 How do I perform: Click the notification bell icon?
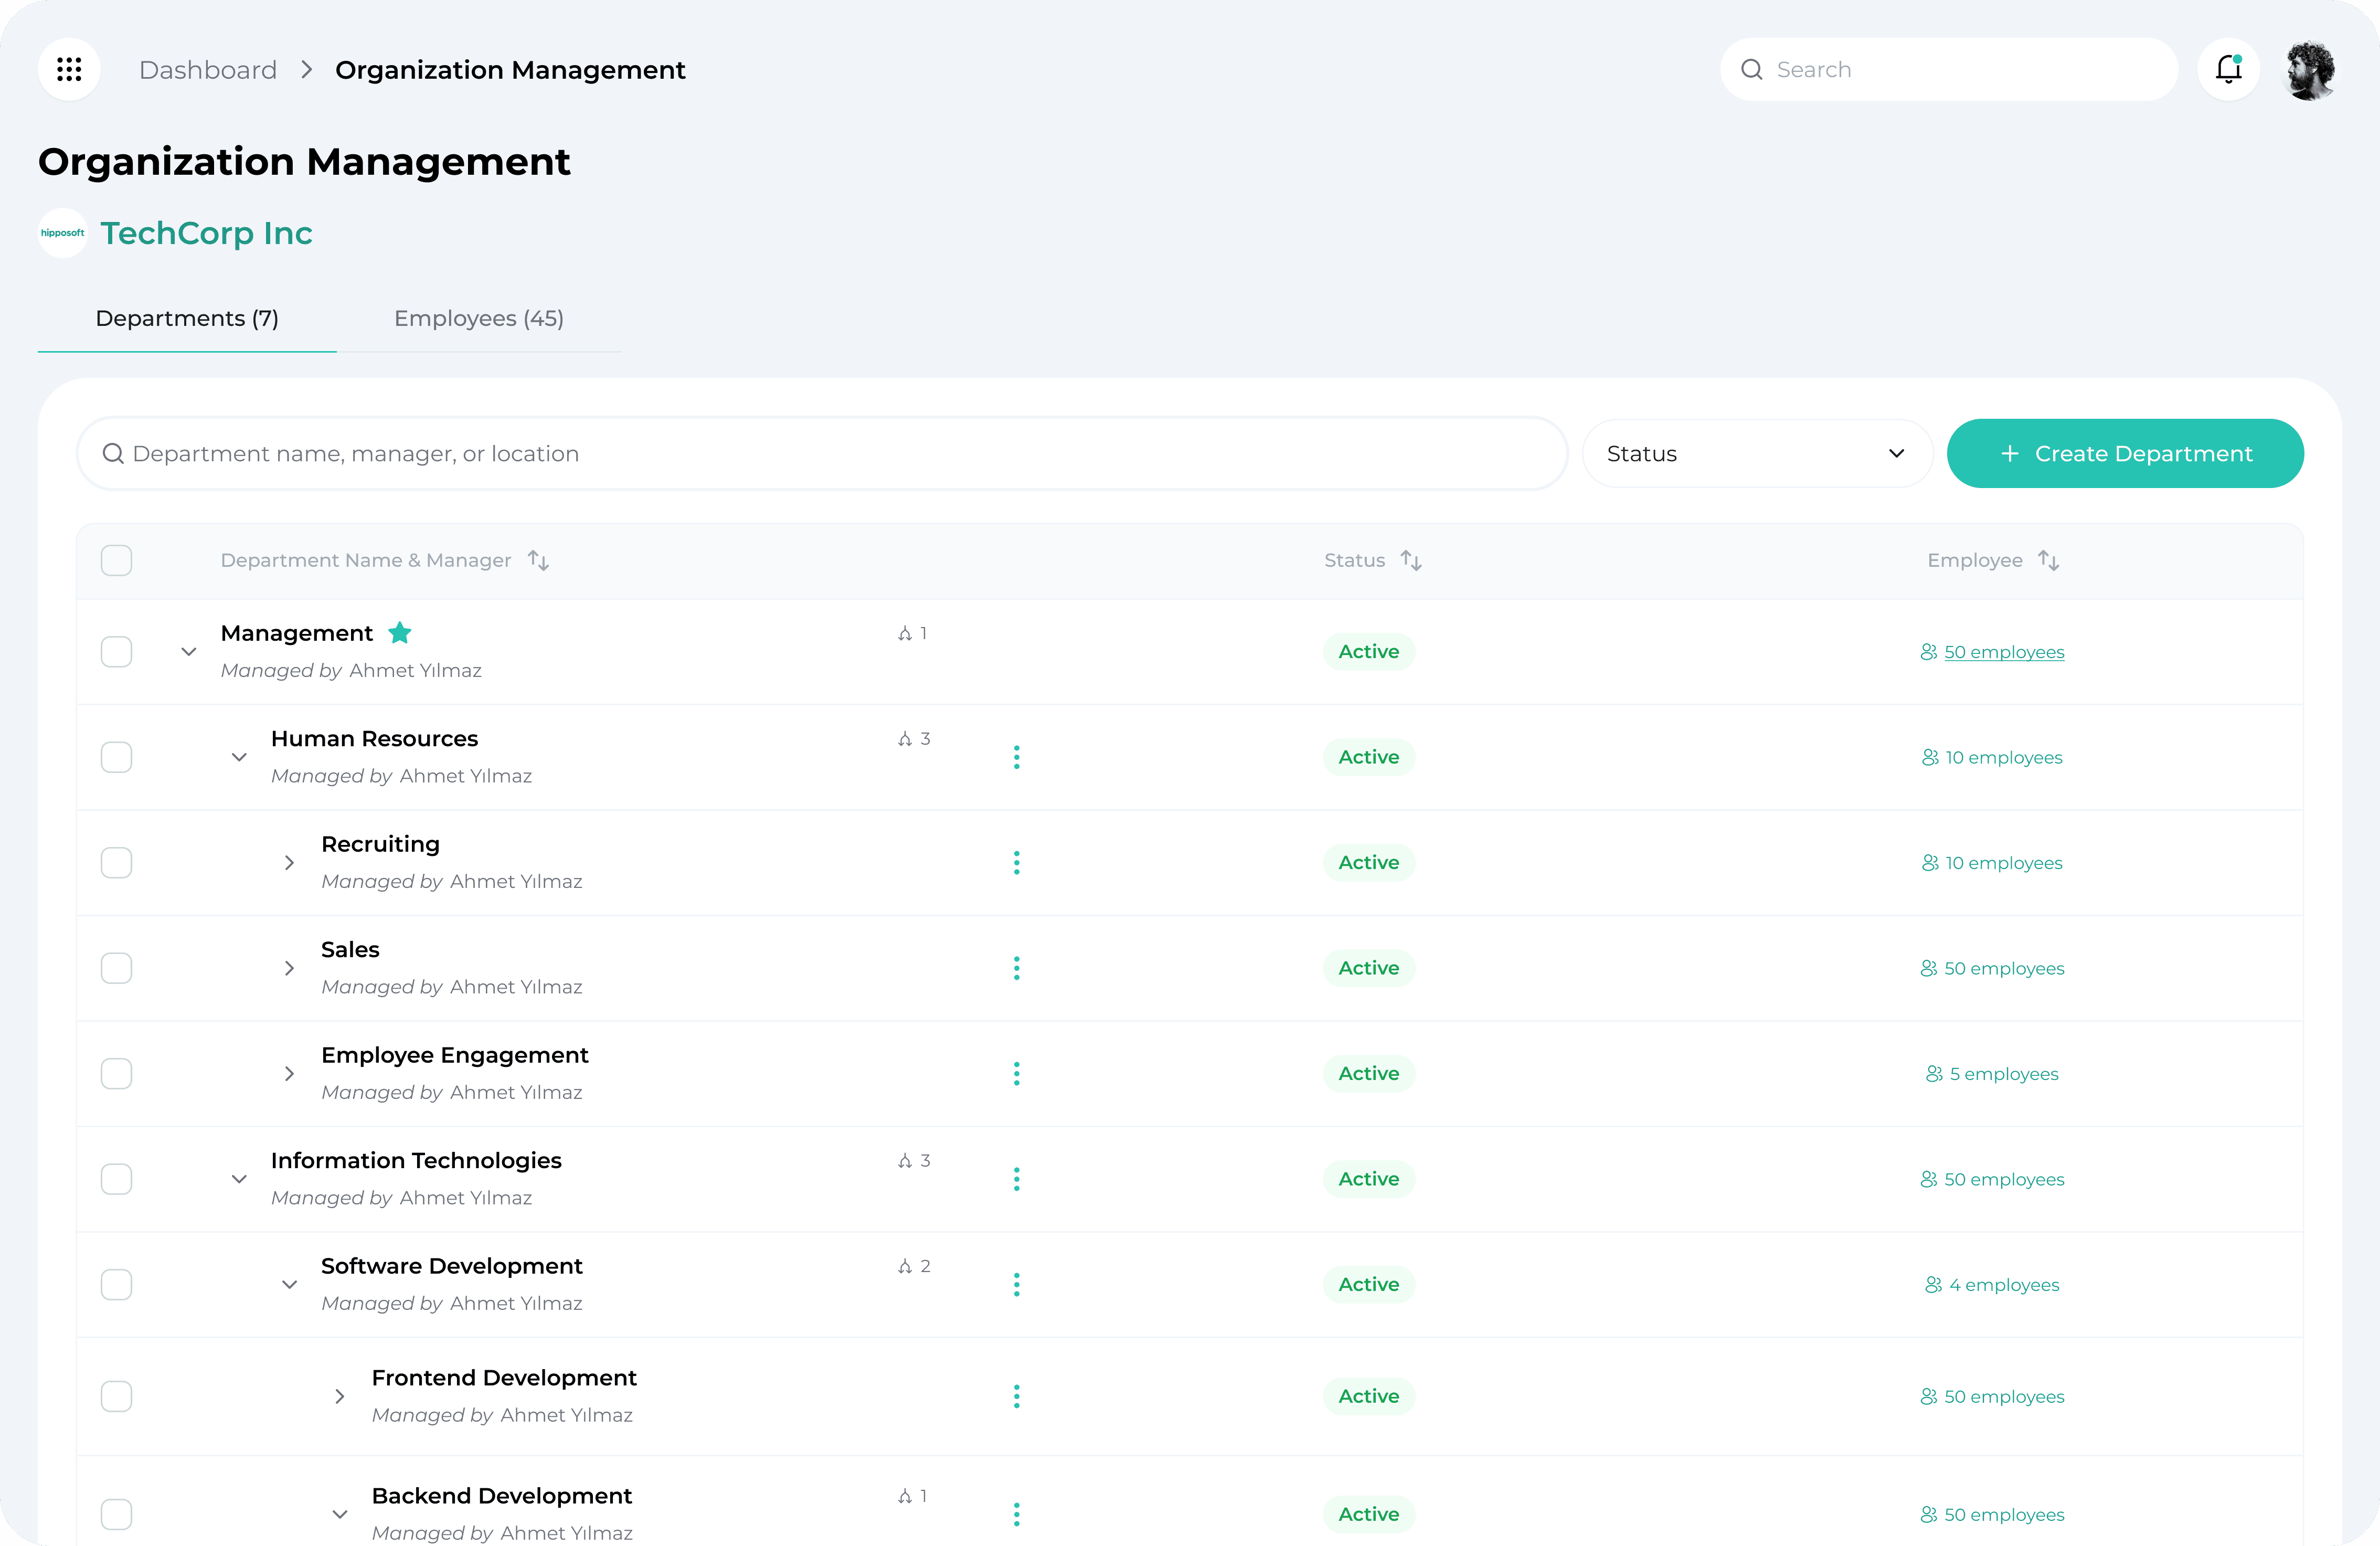pos(2228,69)
